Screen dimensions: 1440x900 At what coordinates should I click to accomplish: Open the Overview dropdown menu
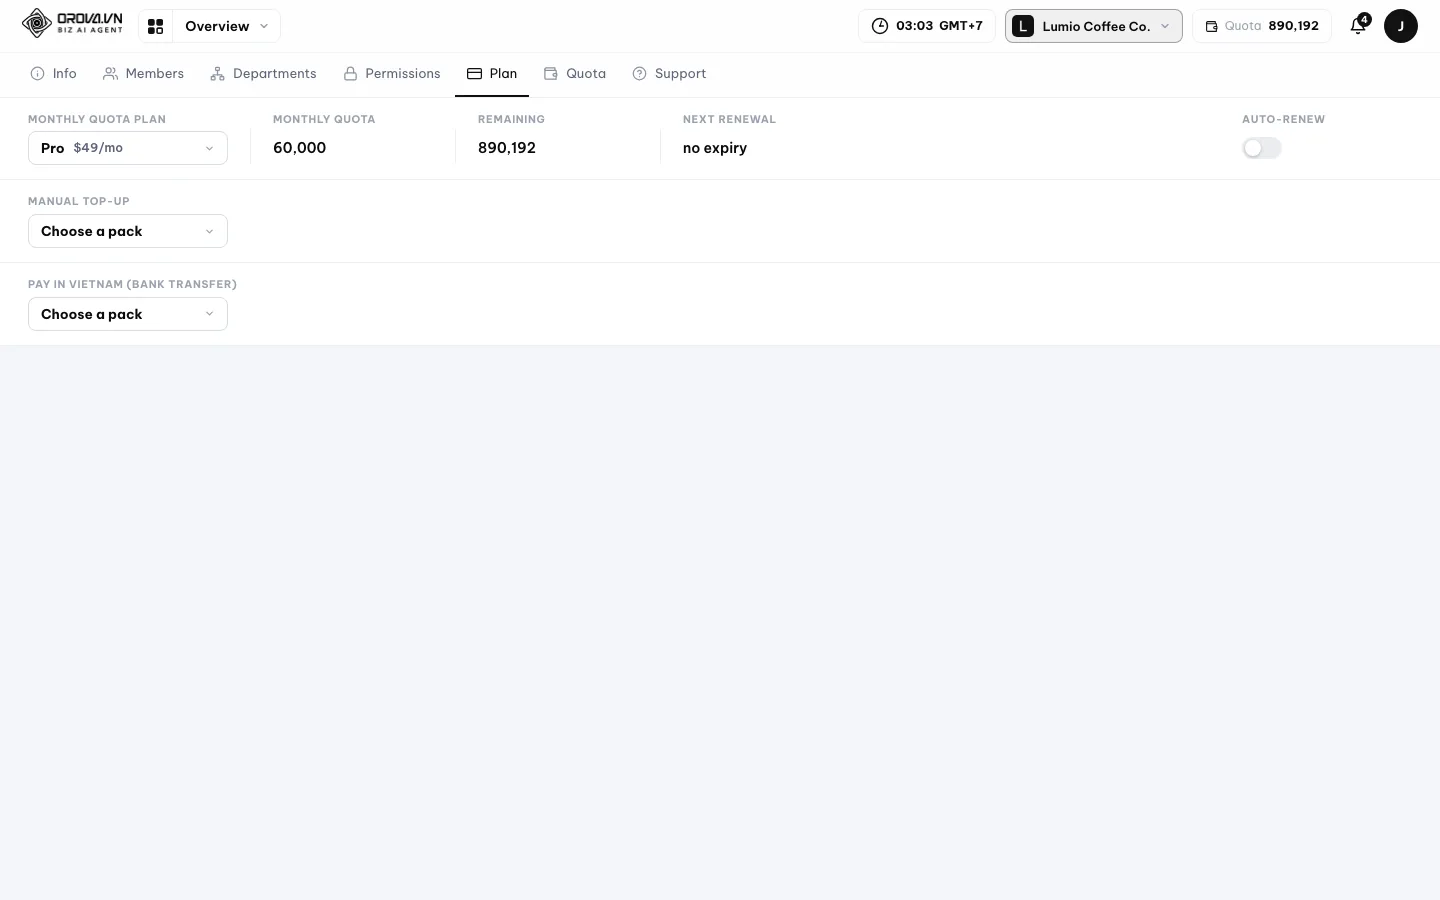coord(226,26)
